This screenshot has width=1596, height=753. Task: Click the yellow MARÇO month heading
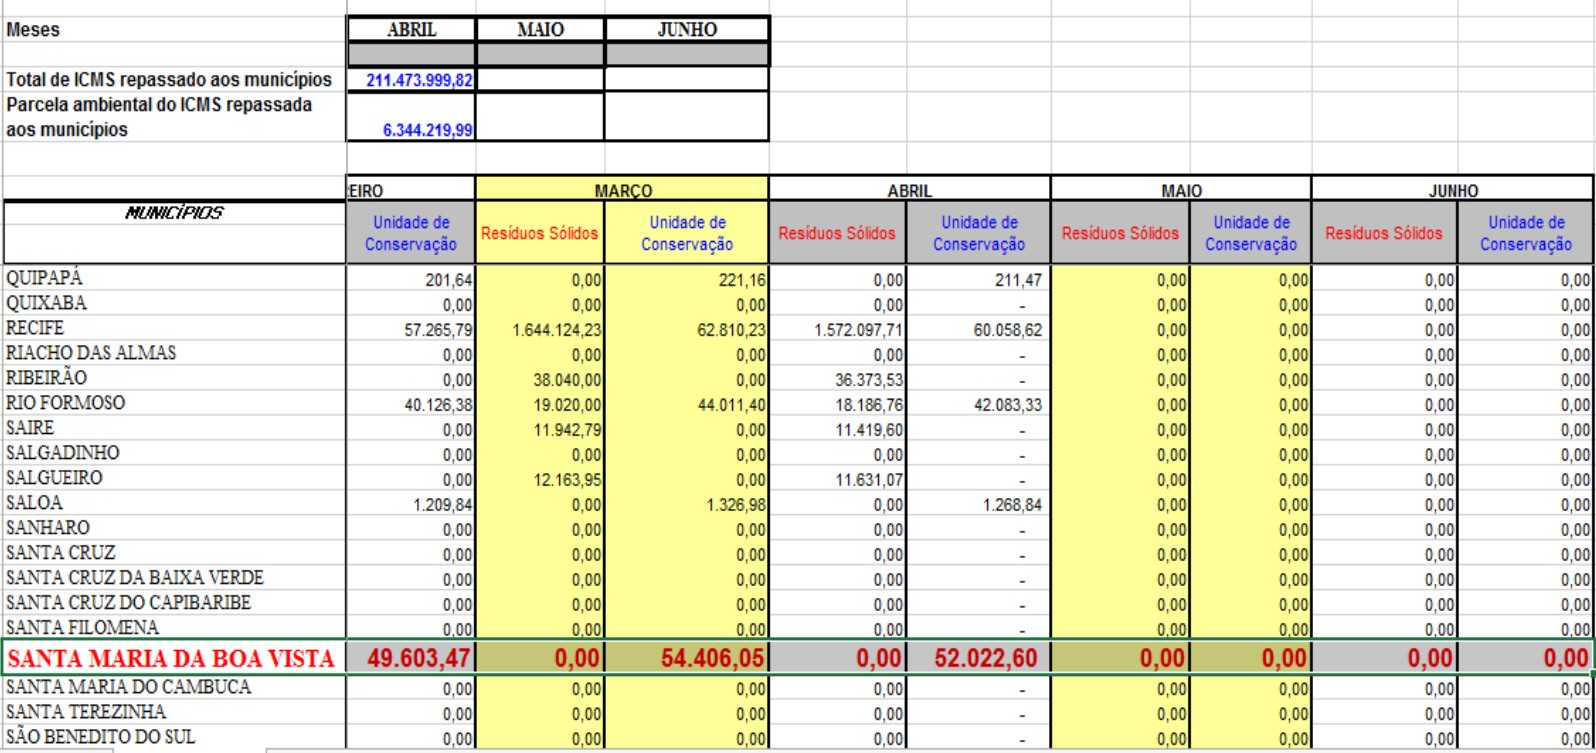[622, 190]
